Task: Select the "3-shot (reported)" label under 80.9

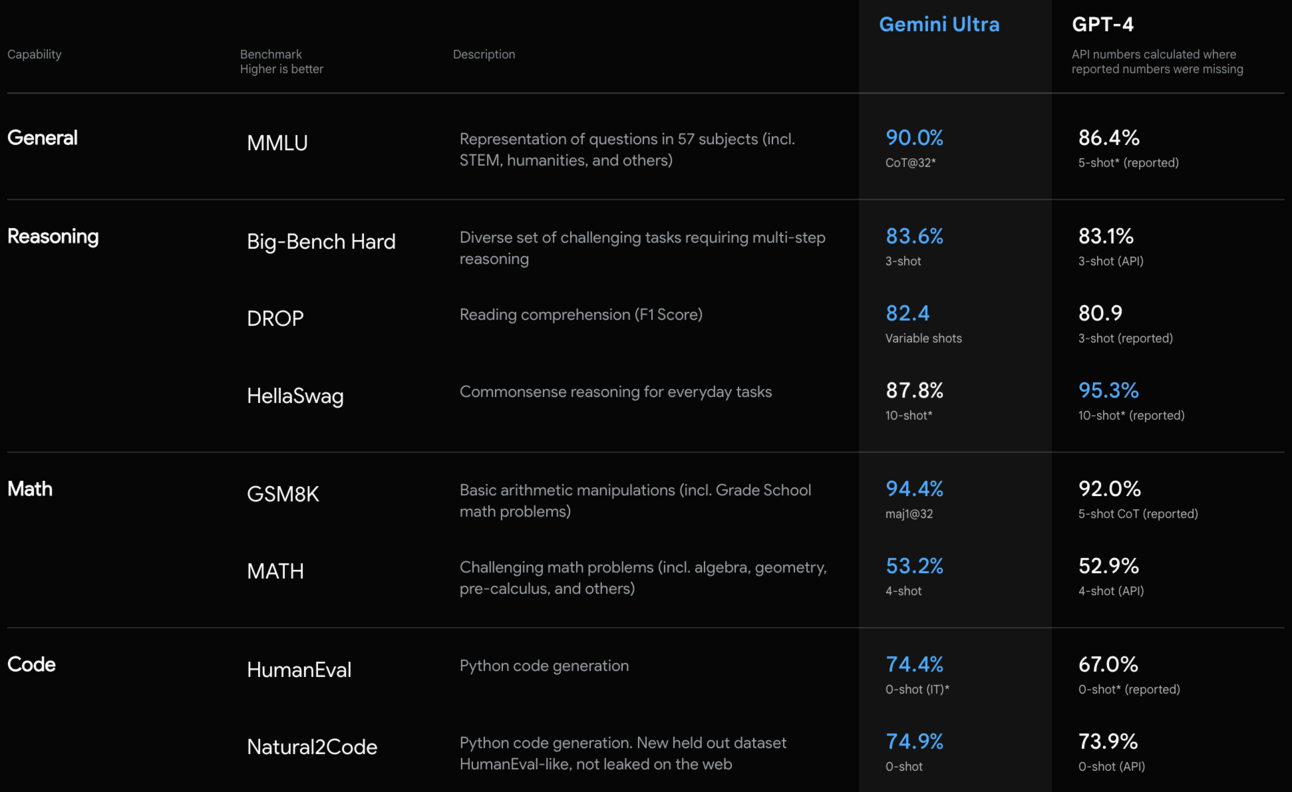Action: click(x=1125, y=338)
